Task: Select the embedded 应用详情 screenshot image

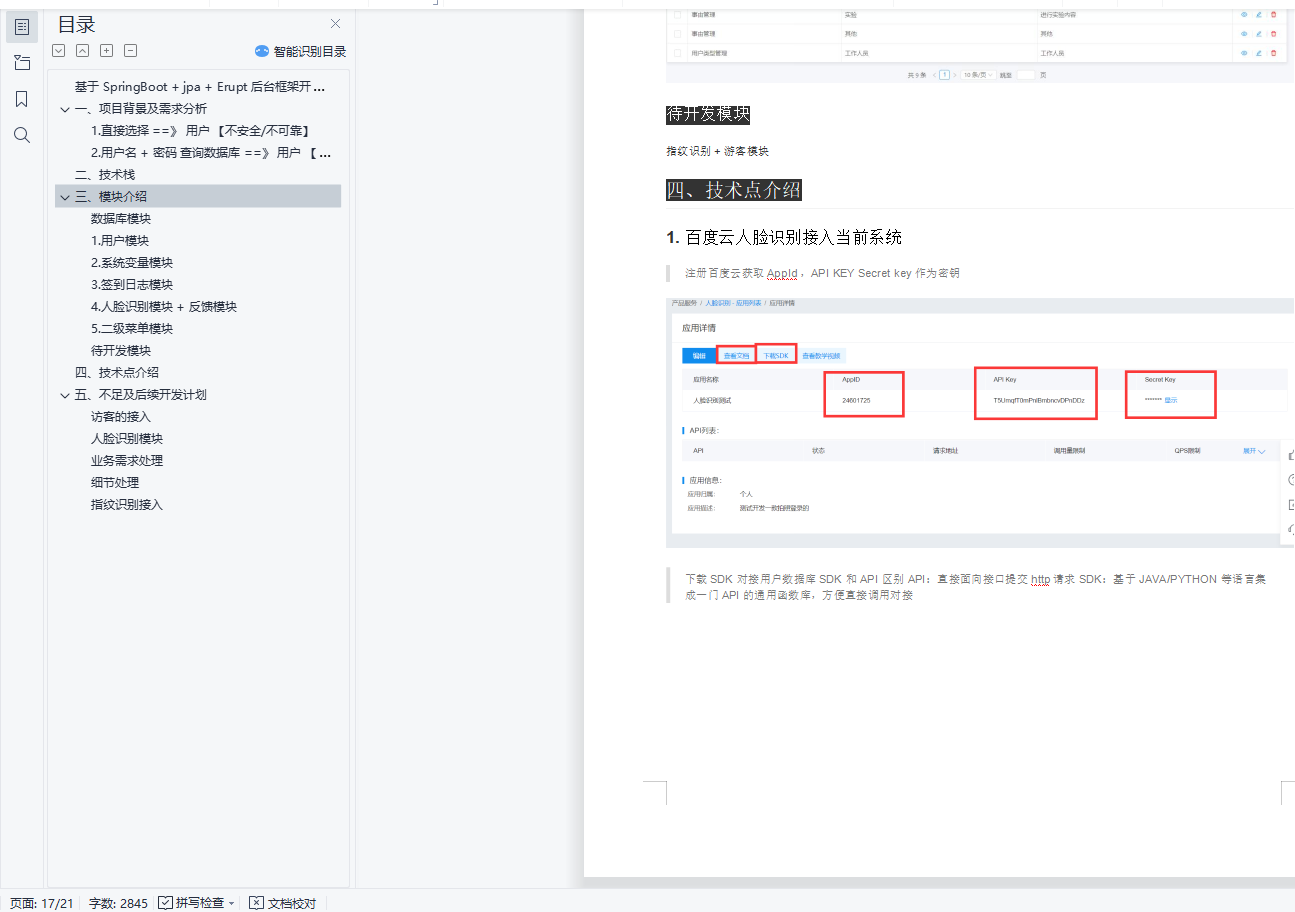Action: (x=980, y=422)
